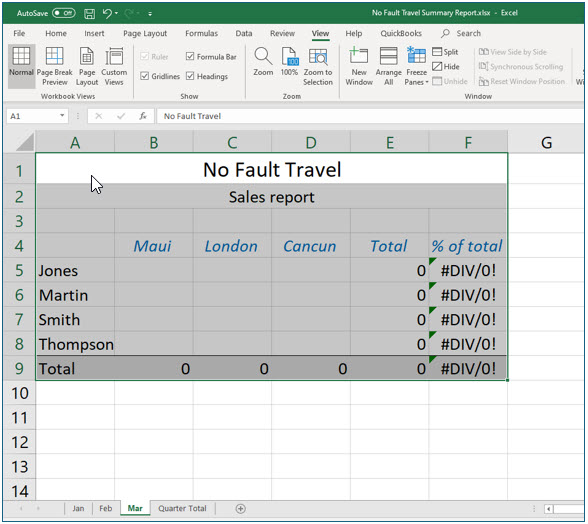Set zoom to 100%
This screenshot has height=524, width=588.
pyautogui.click(x=290, y=62)
